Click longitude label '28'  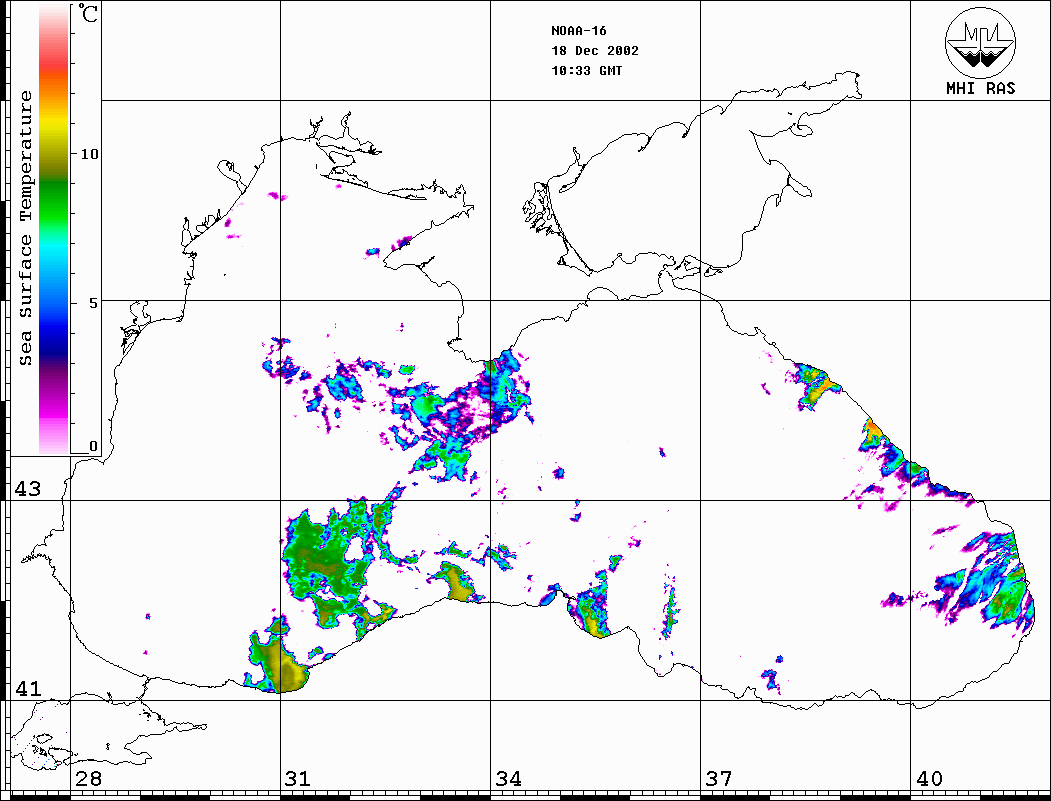(x=88, y=778)
